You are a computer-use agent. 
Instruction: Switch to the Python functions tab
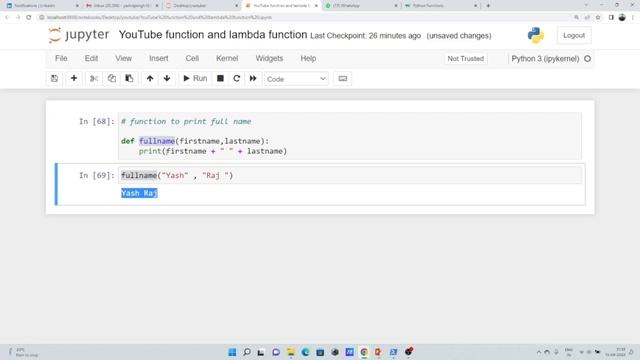(x=440, y=6)
